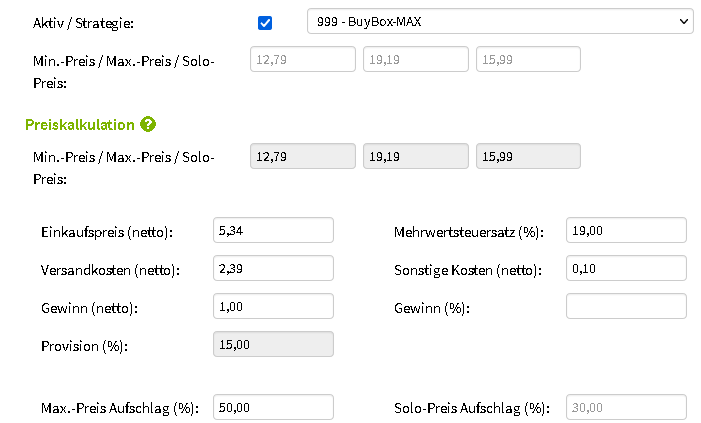Select the calculated Solo-Preis field under Preiskalkulation
This screenshot has height=423, width=701.
point(528,156)
